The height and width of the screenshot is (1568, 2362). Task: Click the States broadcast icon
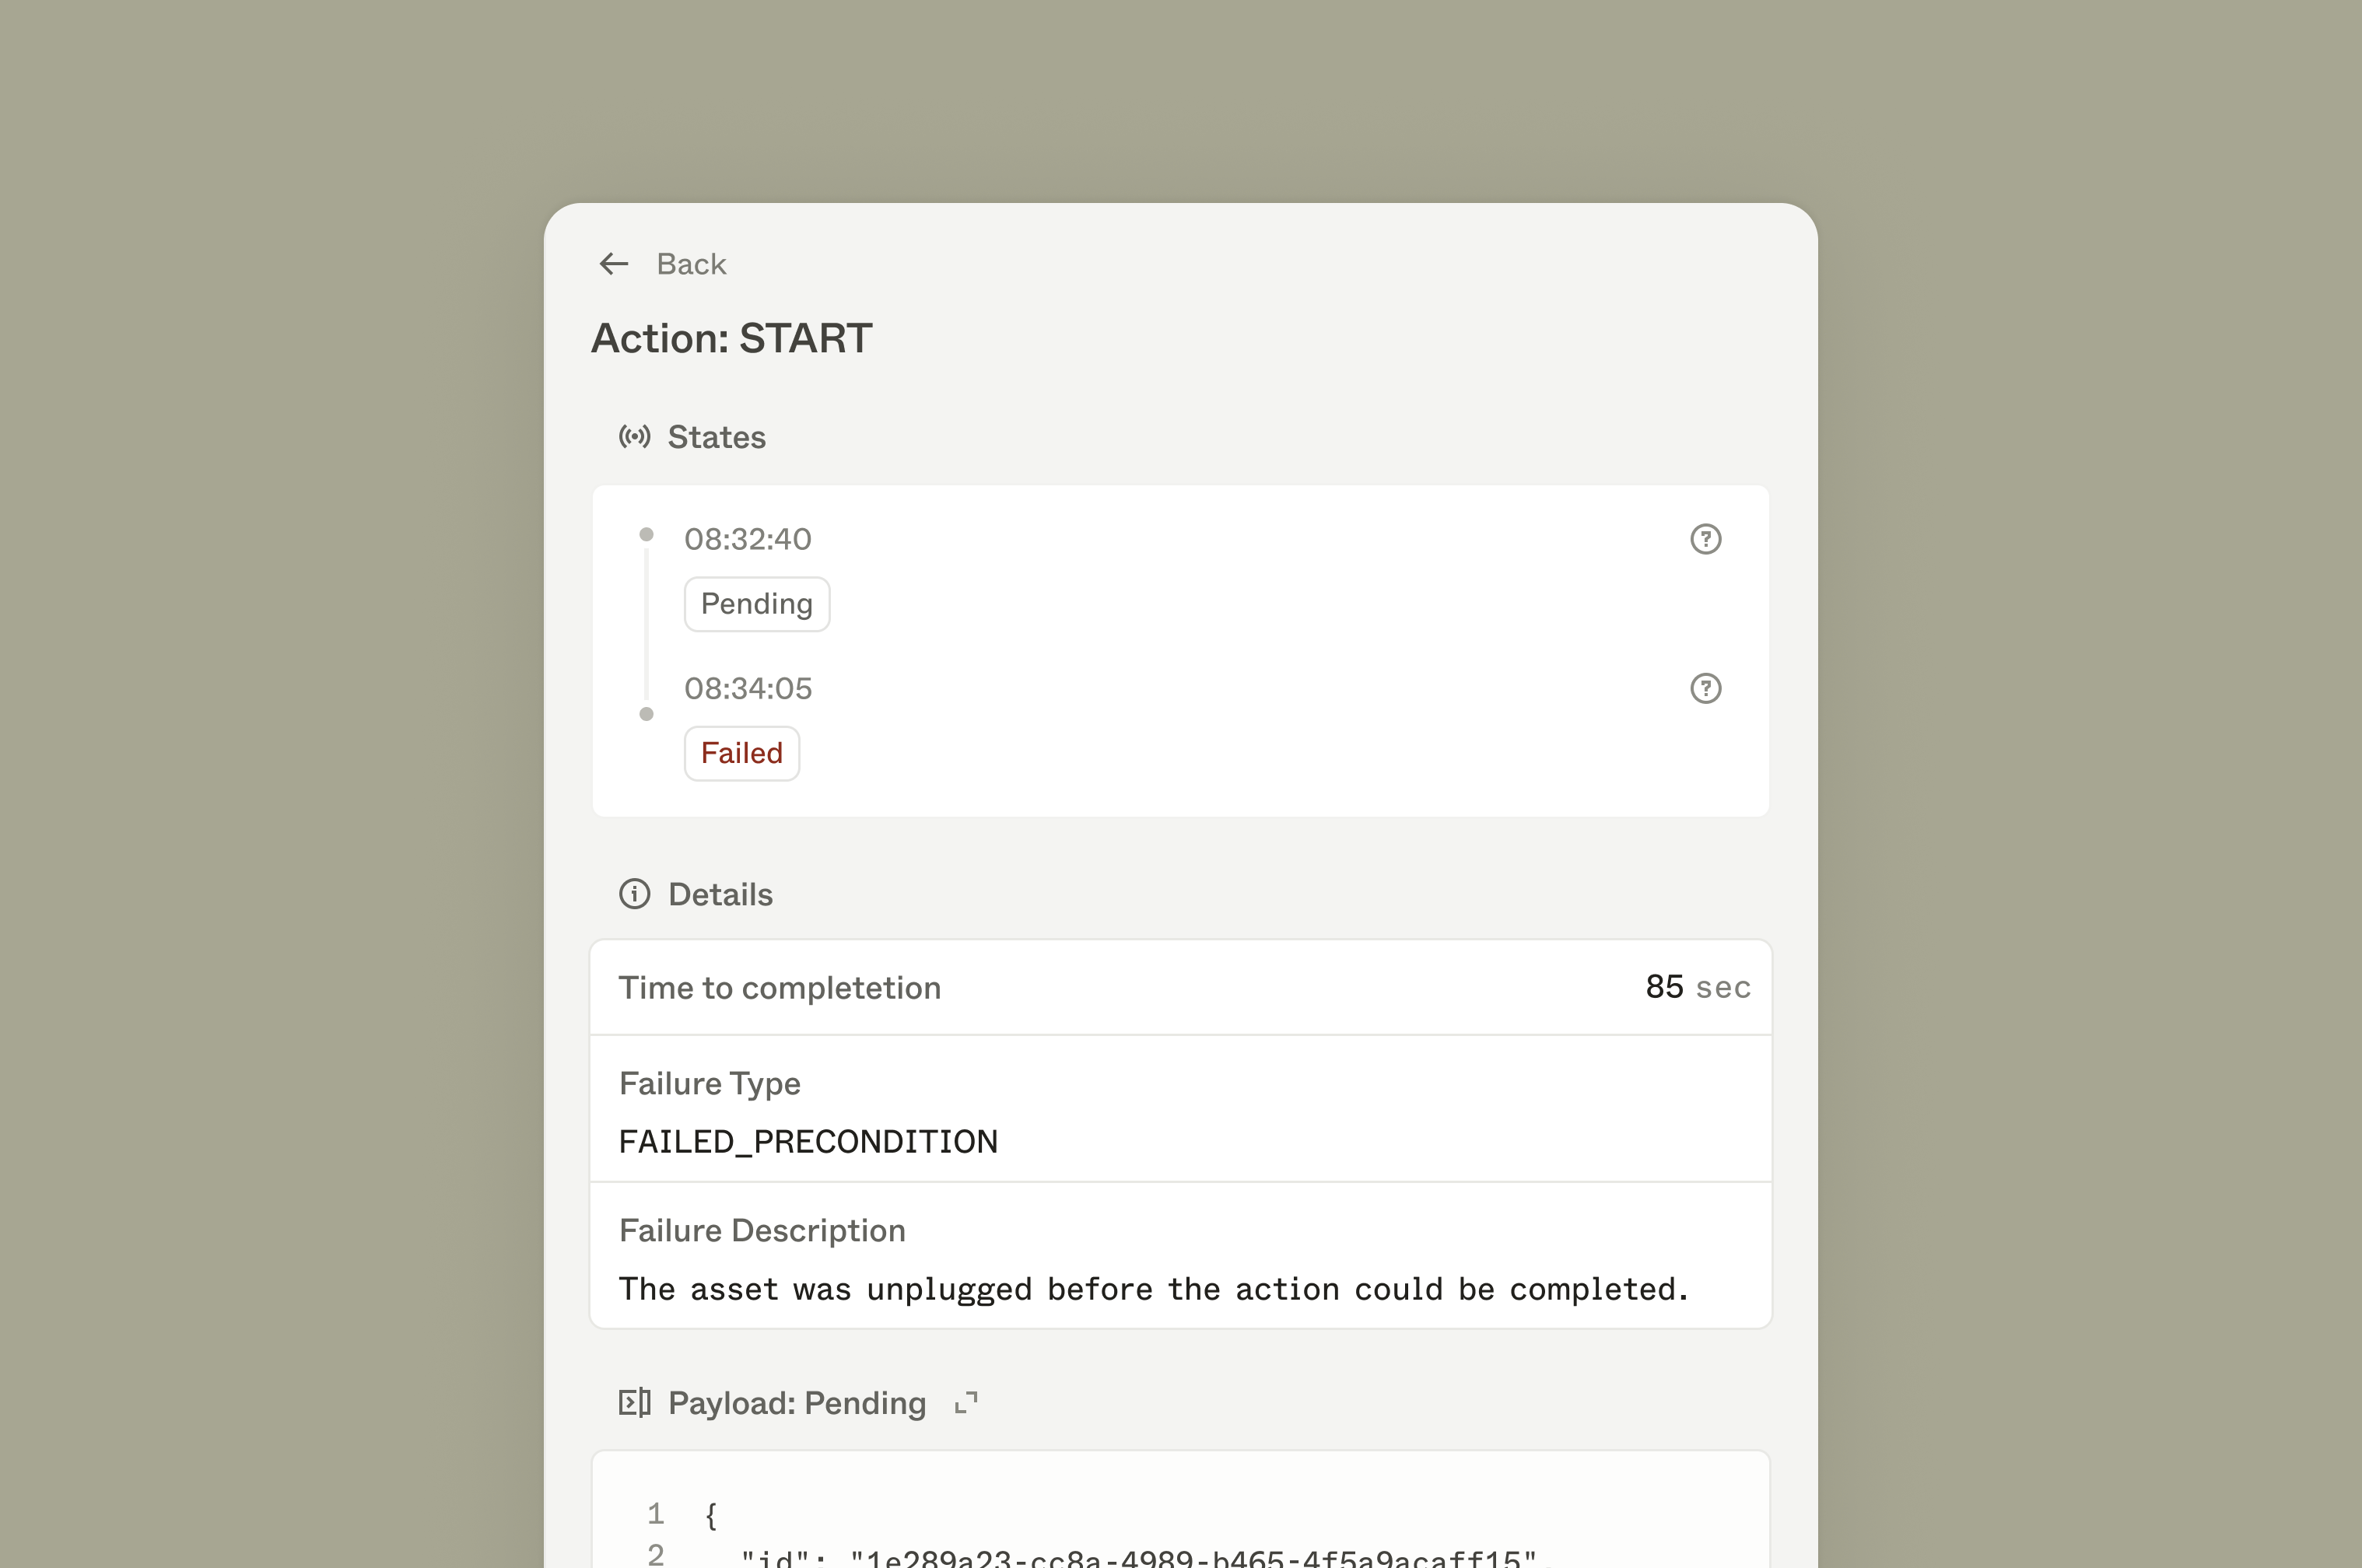coord(634,437)
